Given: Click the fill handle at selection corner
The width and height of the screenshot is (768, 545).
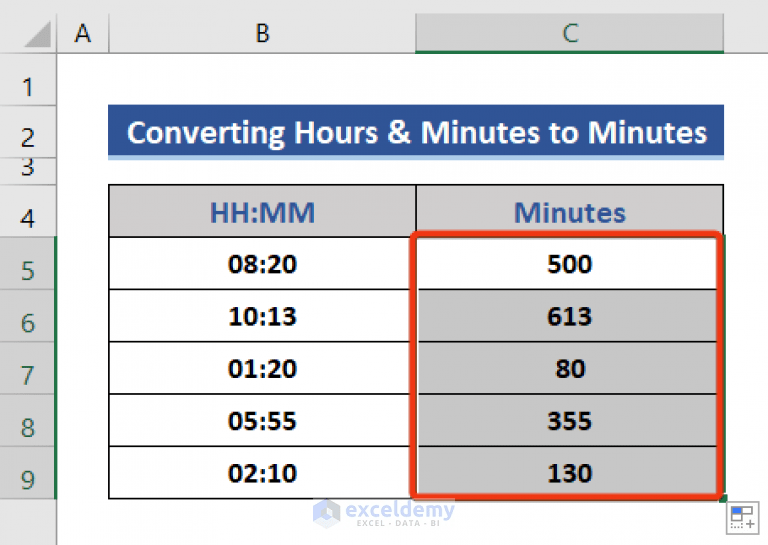Looking at the screenshot, I should (723, 498).
